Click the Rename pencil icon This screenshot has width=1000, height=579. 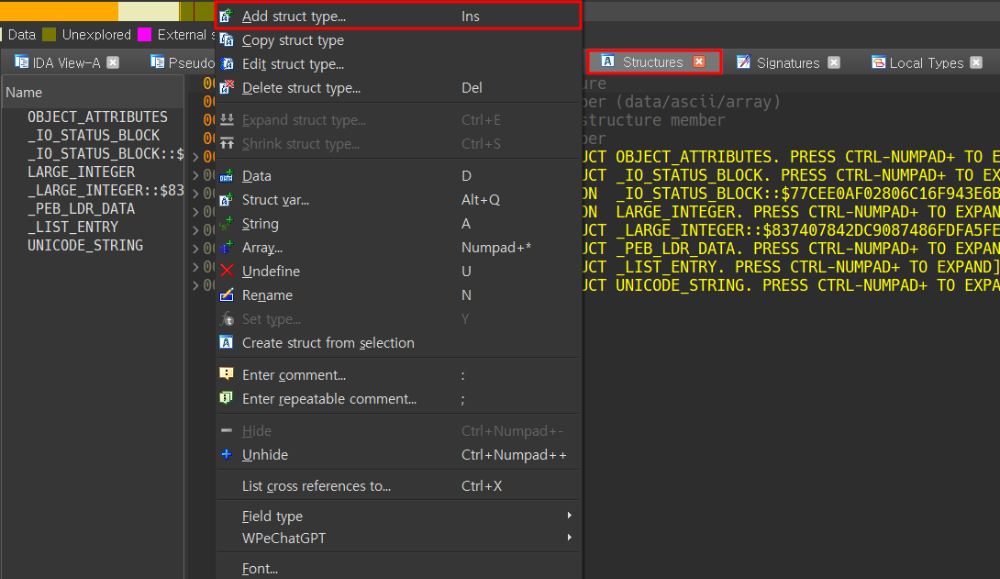pyautogui.click(x=226, y=295)
